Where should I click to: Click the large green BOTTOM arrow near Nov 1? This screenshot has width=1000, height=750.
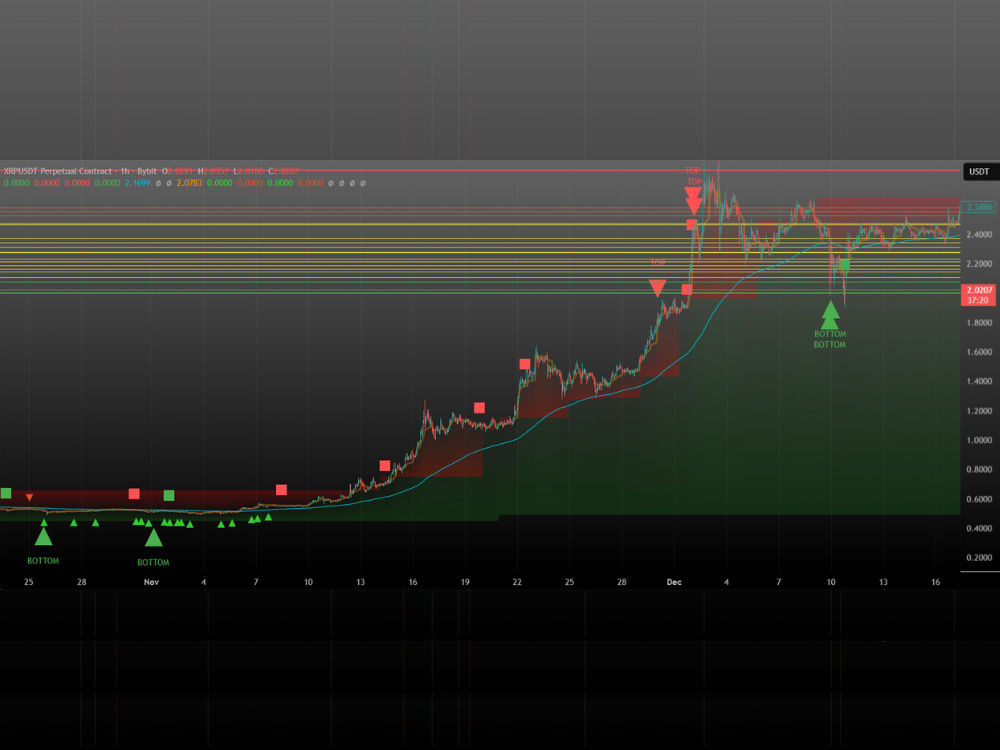(154, 538)
